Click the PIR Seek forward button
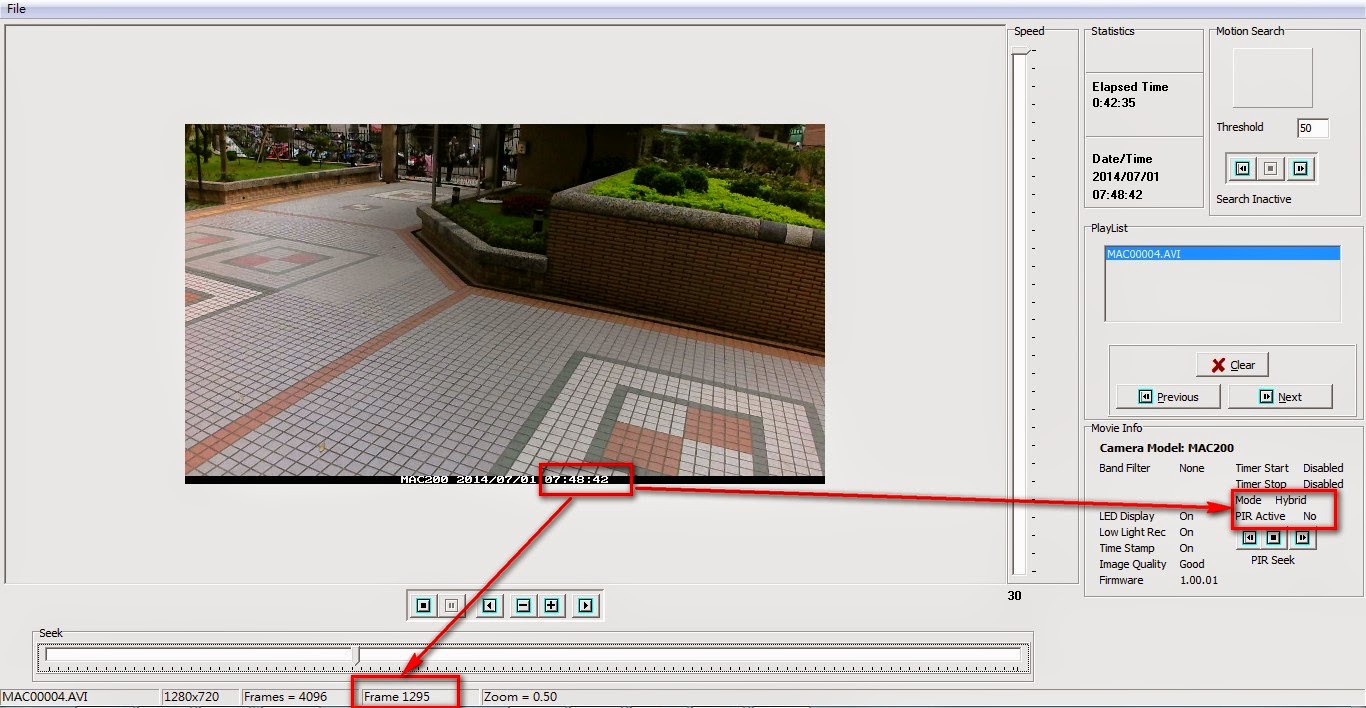 click(x=1303, y=537)
